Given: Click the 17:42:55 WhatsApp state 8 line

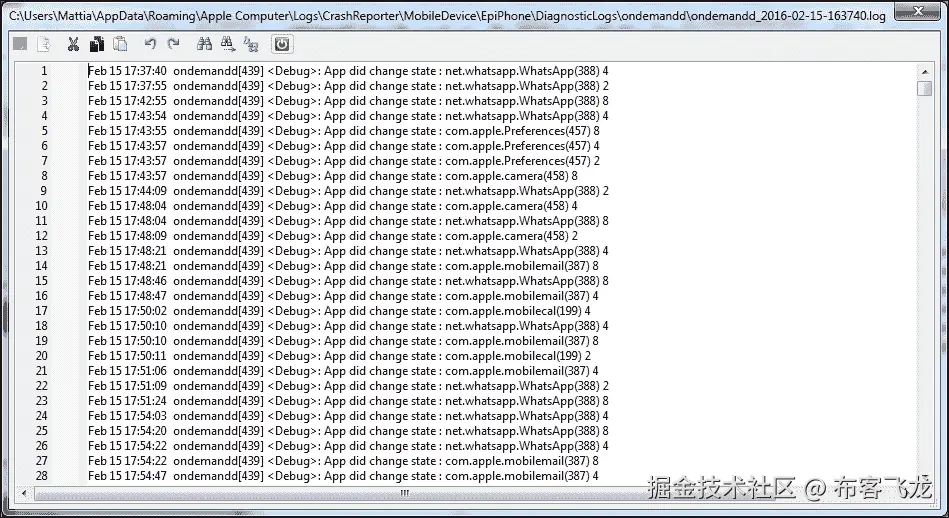Looking at the screenshot, I should (x=348, y=101).
